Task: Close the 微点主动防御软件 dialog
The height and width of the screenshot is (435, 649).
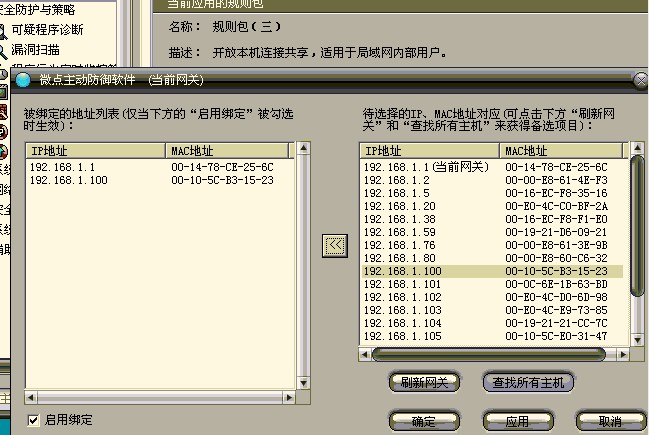Action: tap(641, 80)
